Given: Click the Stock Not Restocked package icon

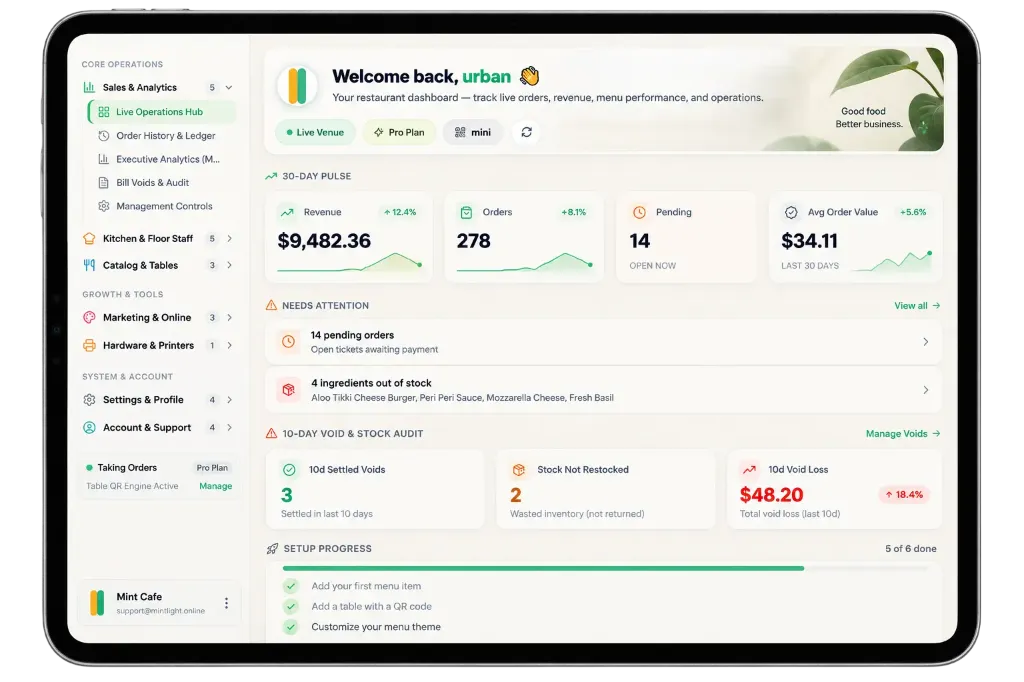Looking at the screenshot, I should 519,470.
